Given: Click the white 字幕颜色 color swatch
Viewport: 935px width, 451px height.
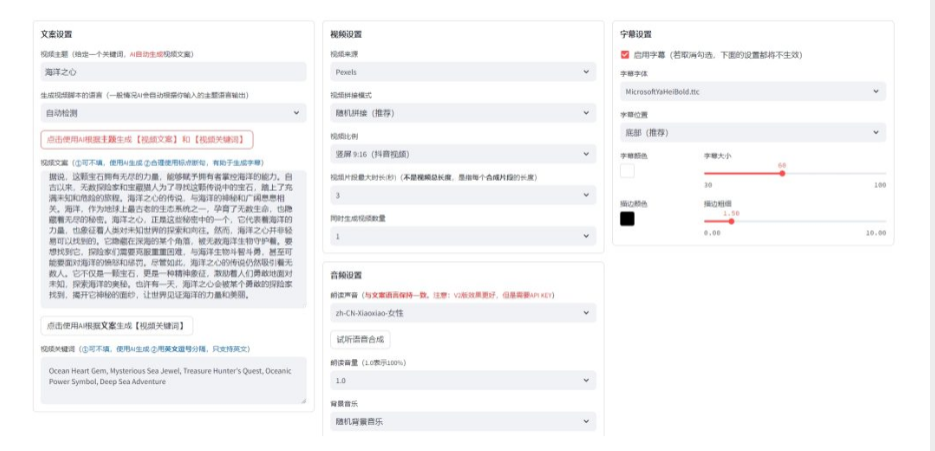Looking at the screenshot, I should pos(627,171).
